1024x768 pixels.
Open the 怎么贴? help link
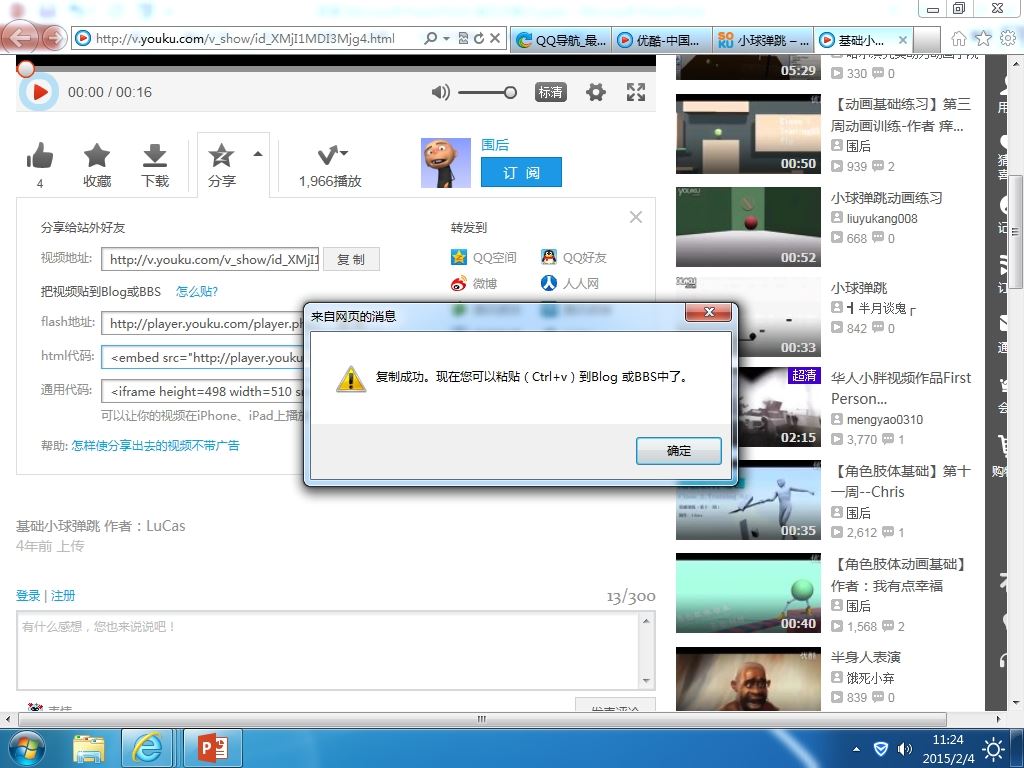[x=197, y=291]
